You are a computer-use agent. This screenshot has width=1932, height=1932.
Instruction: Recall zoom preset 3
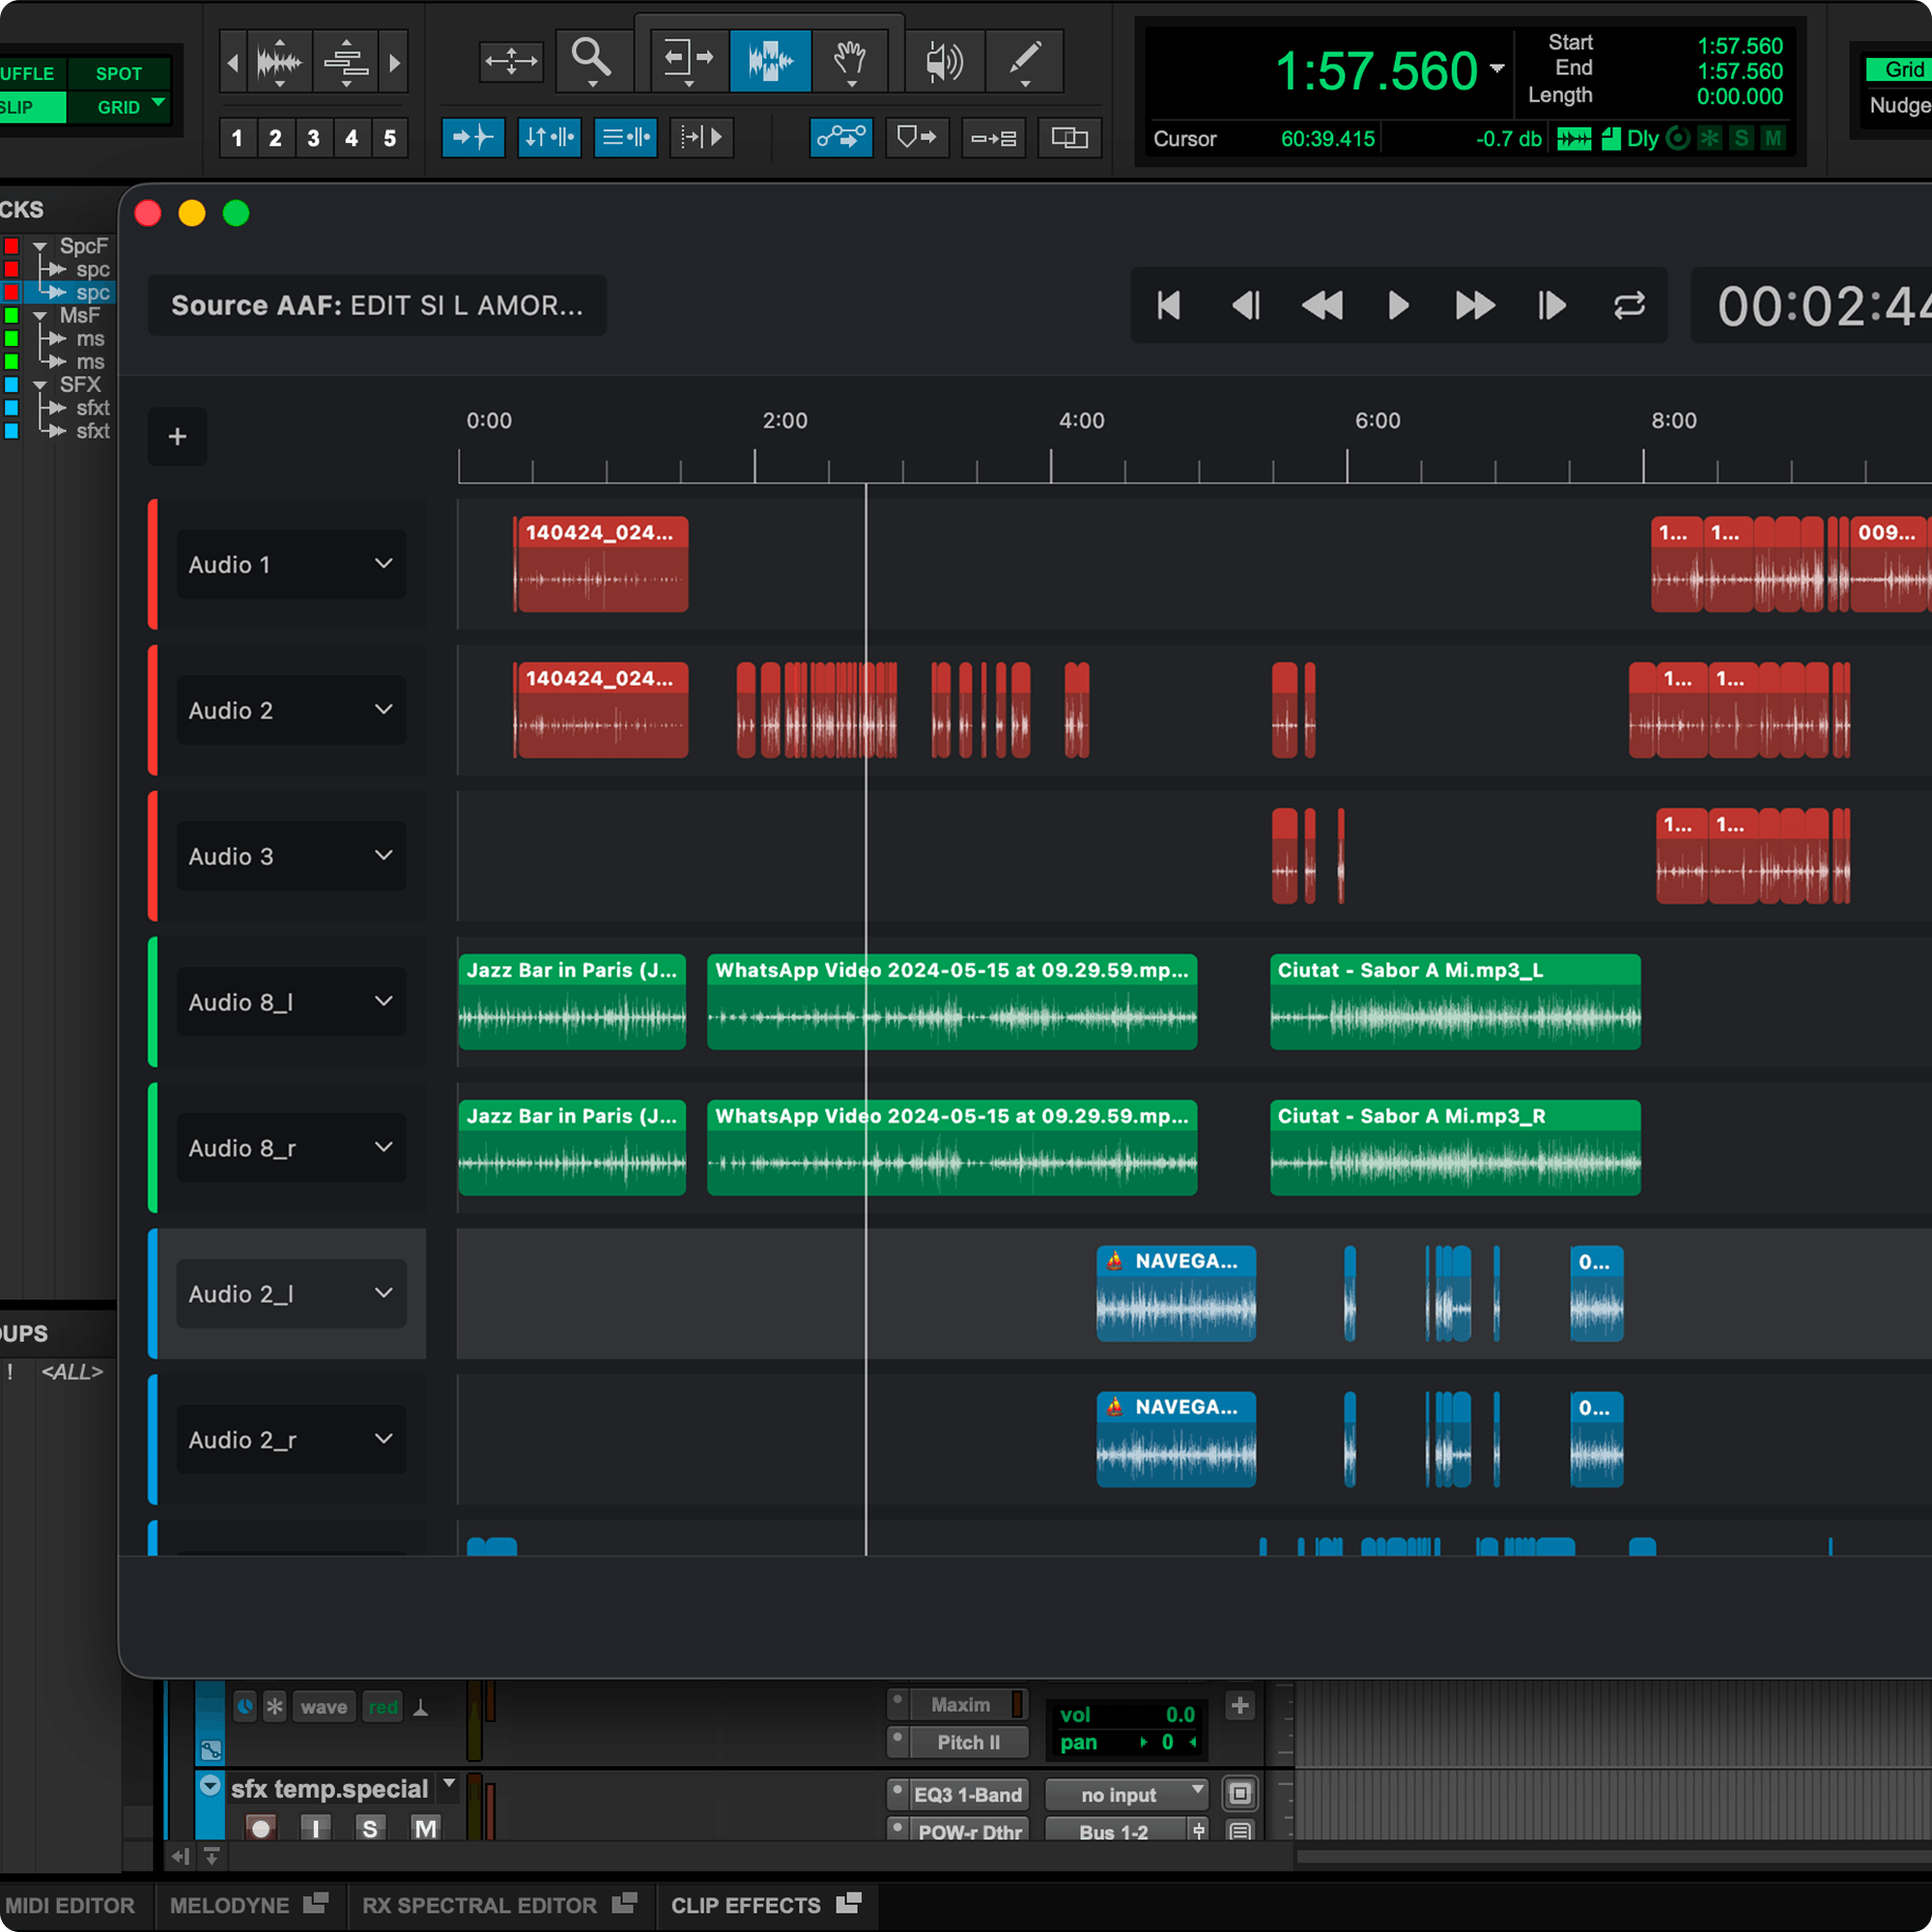click(x=313, y=138)
